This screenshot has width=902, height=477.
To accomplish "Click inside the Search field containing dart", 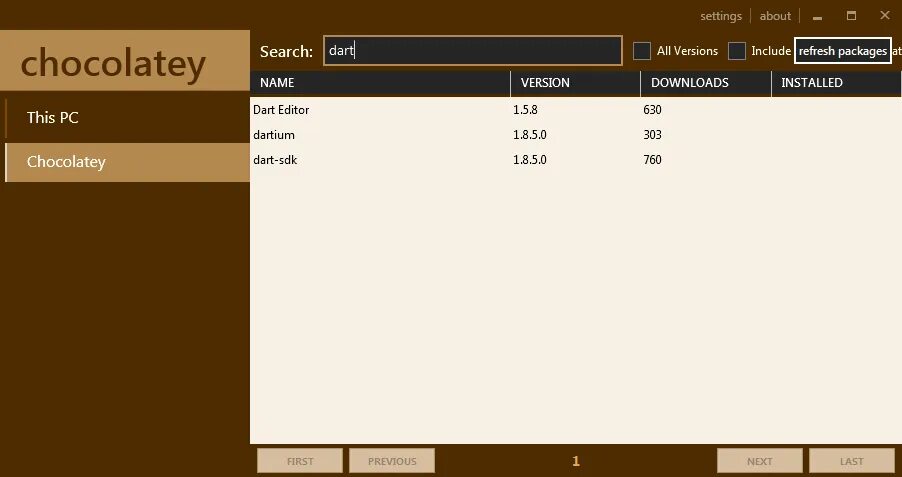I will tap(472, 51).
